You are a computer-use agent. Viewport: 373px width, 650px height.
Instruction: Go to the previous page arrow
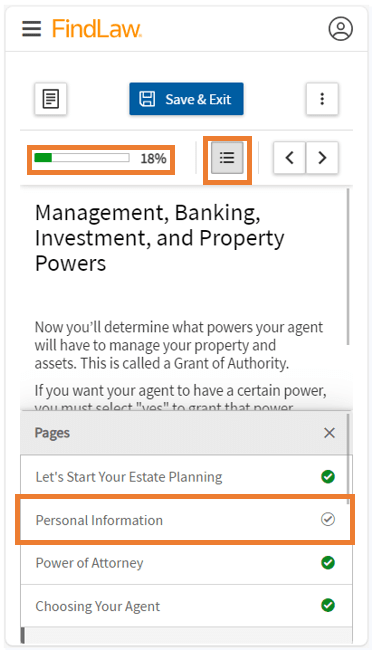click(x=290, y=158)
